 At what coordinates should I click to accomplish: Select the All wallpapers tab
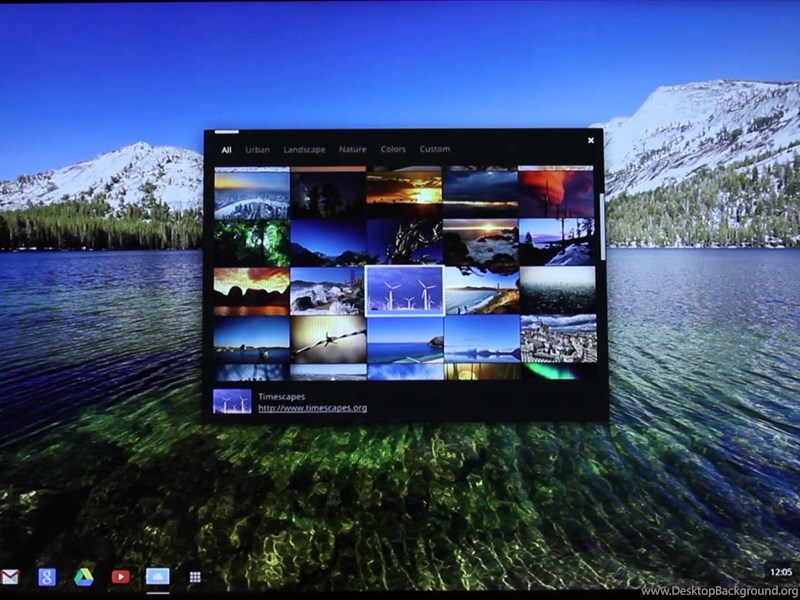click(x=227, y=150)
